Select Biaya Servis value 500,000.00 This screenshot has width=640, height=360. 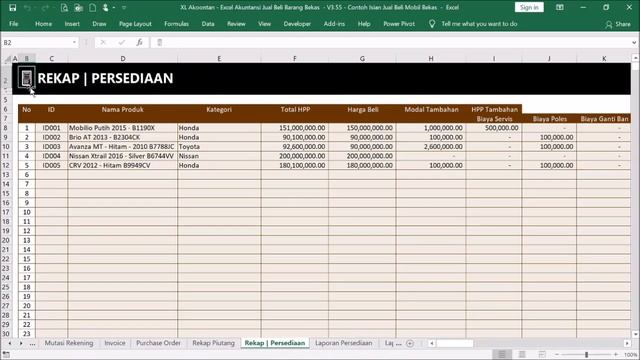494,128
